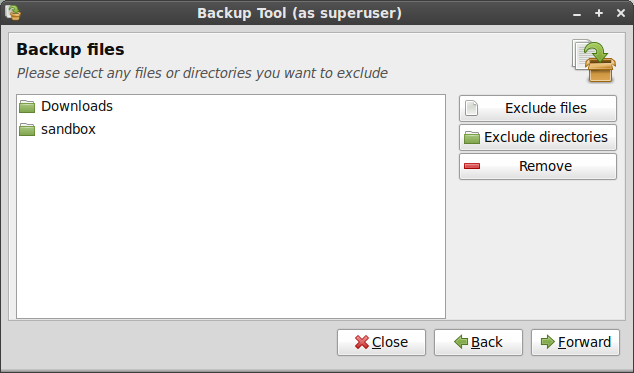Select the Downloads folder icon
This screenshot has width=634, height=373.
click(x=27, y=106)
